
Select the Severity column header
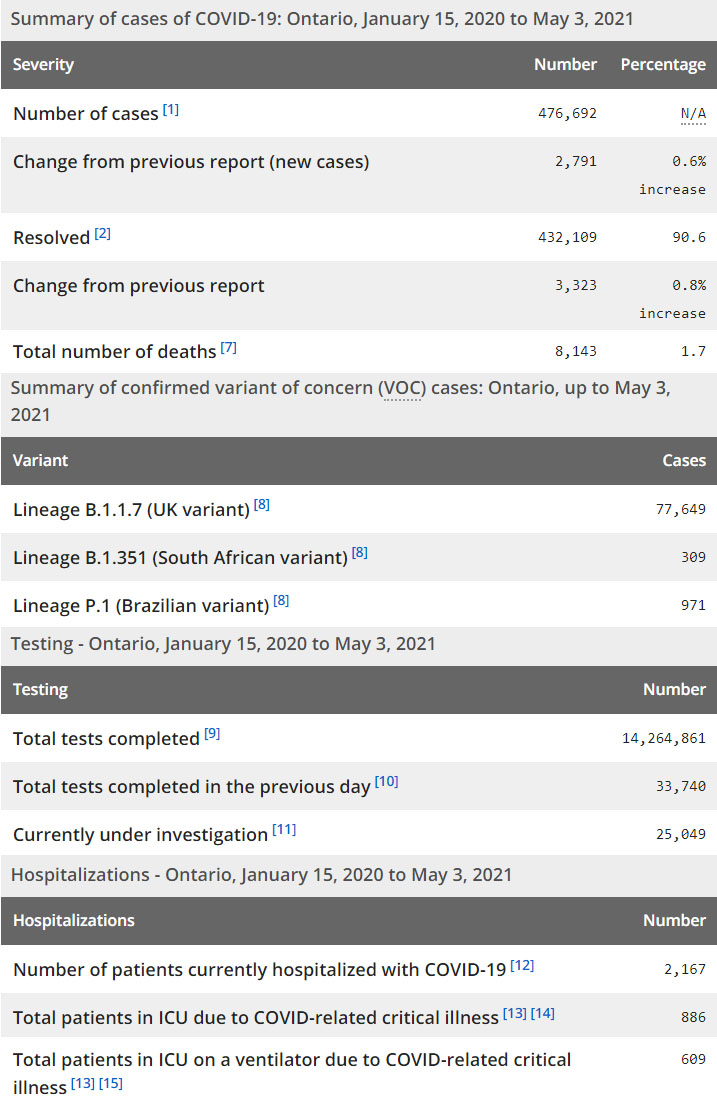pyautogui.click(x=44, y=65)
